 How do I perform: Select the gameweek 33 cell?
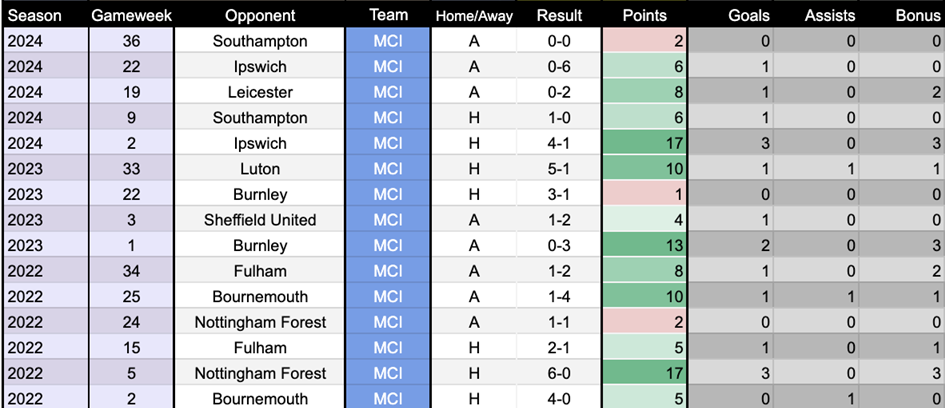(130, 169)
